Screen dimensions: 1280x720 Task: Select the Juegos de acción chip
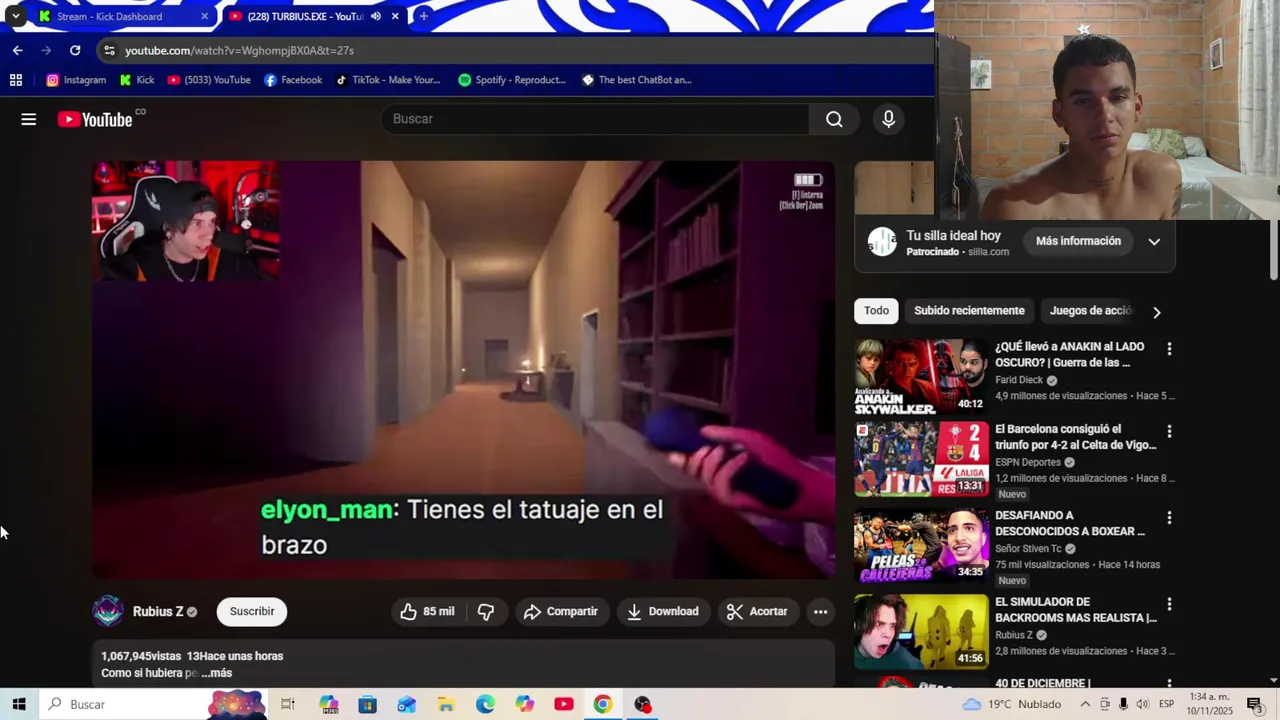tap(1090, 311)
